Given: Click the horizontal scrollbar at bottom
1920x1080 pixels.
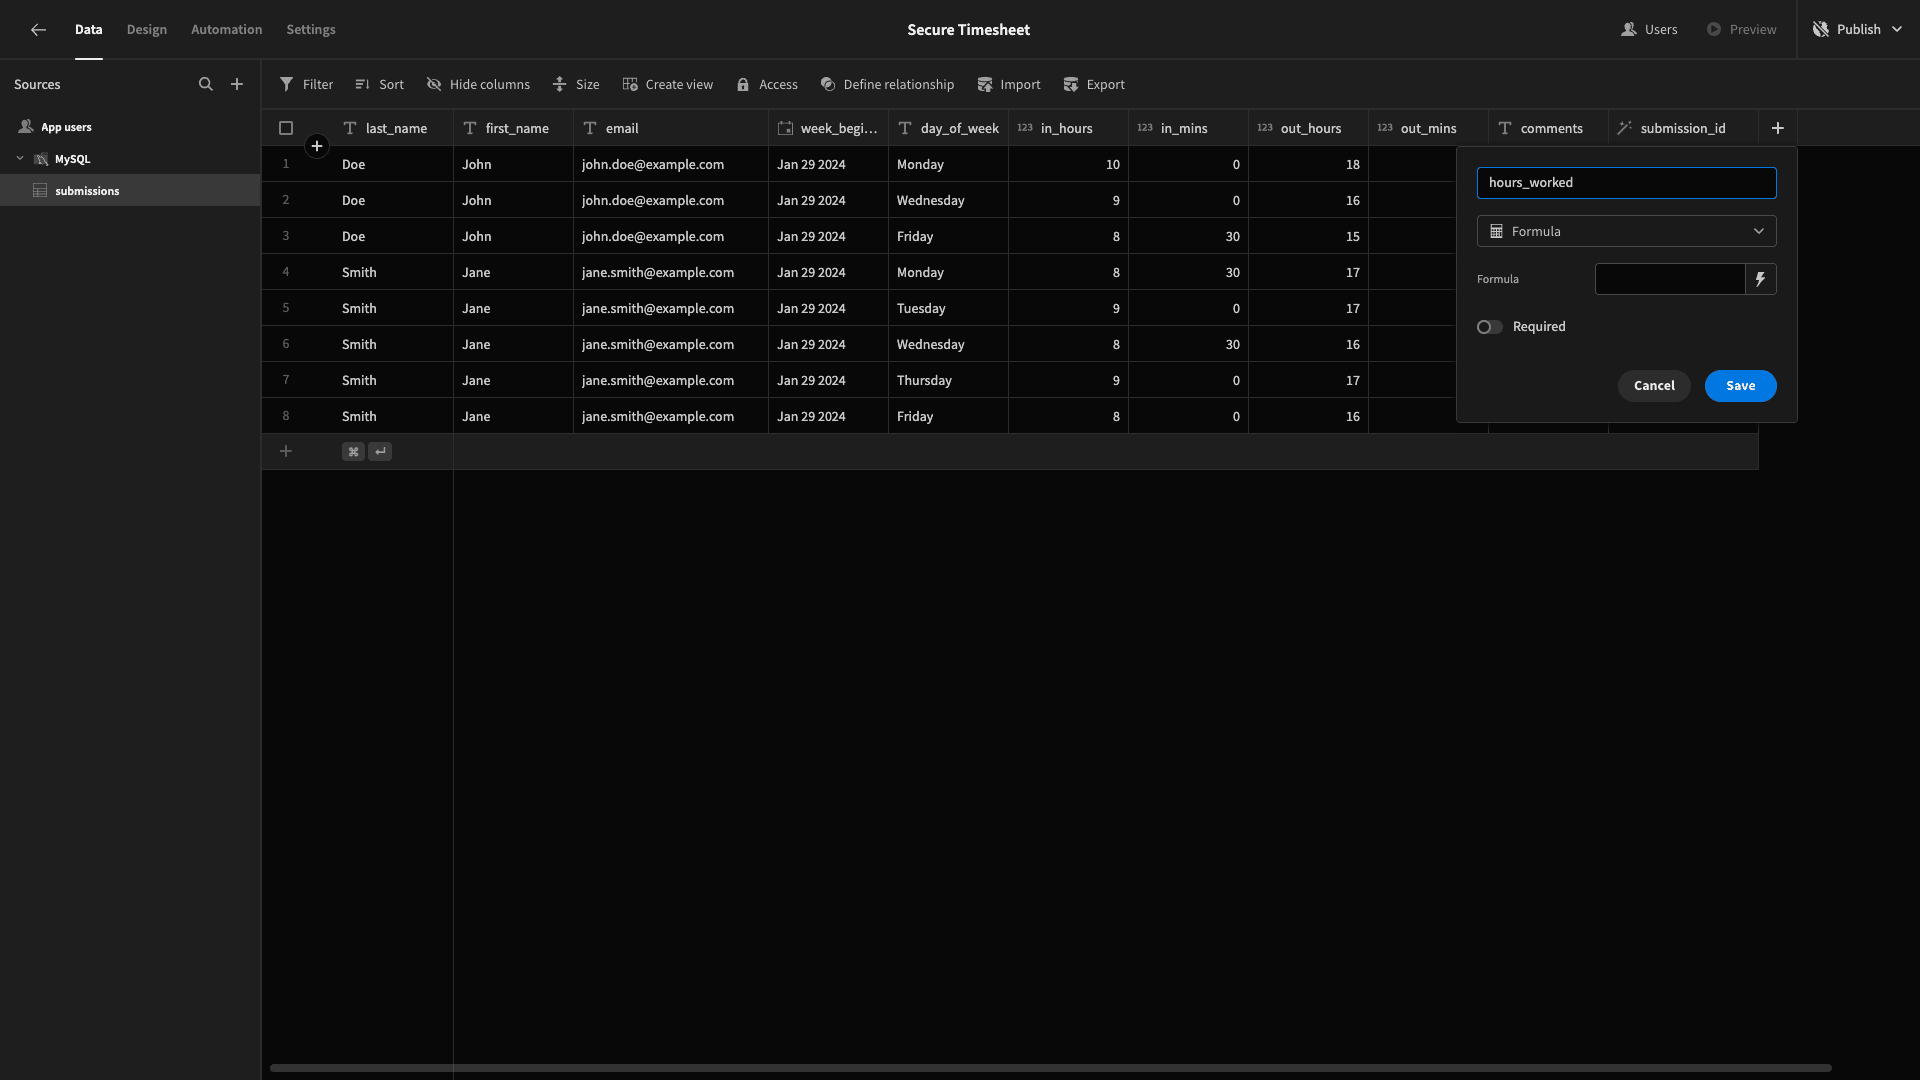Looking at the screenshot, I should (x=1050, y=1068).
